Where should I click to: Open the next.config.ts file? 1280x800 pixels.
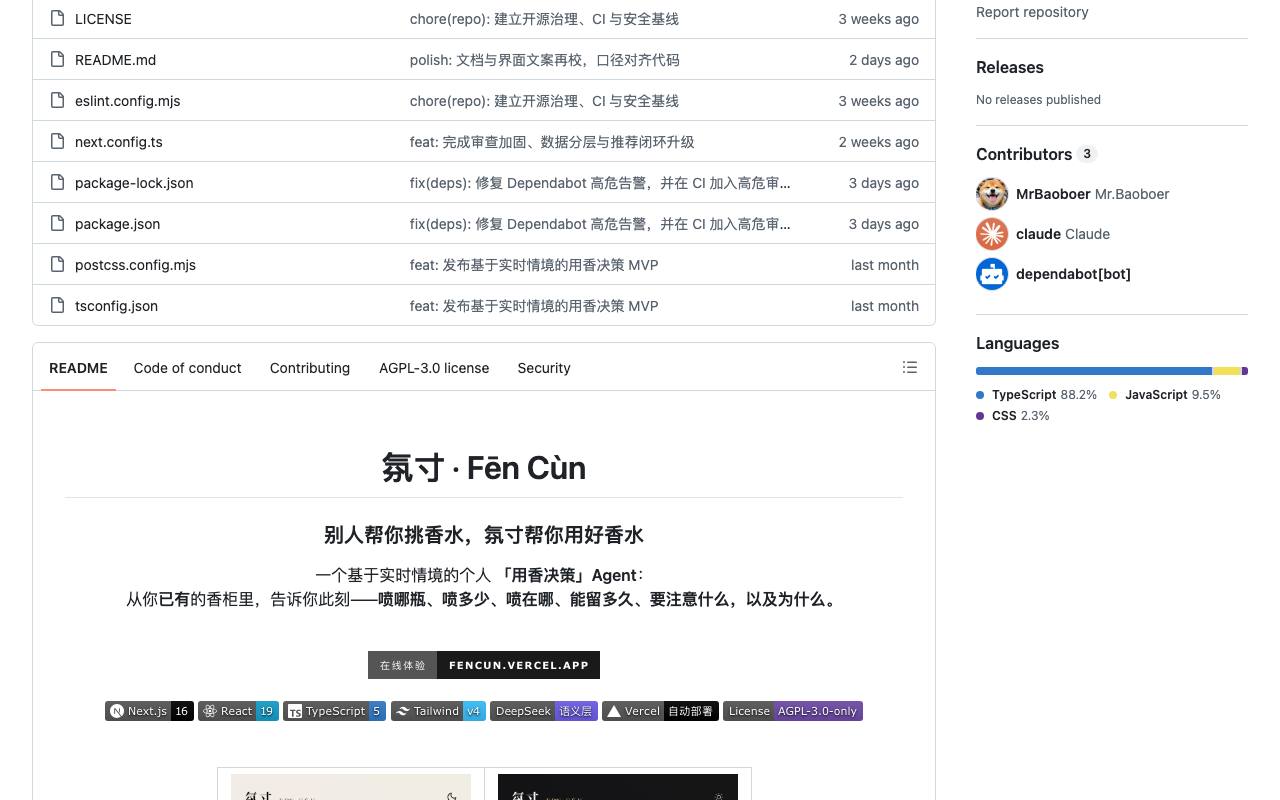point(119,142)
